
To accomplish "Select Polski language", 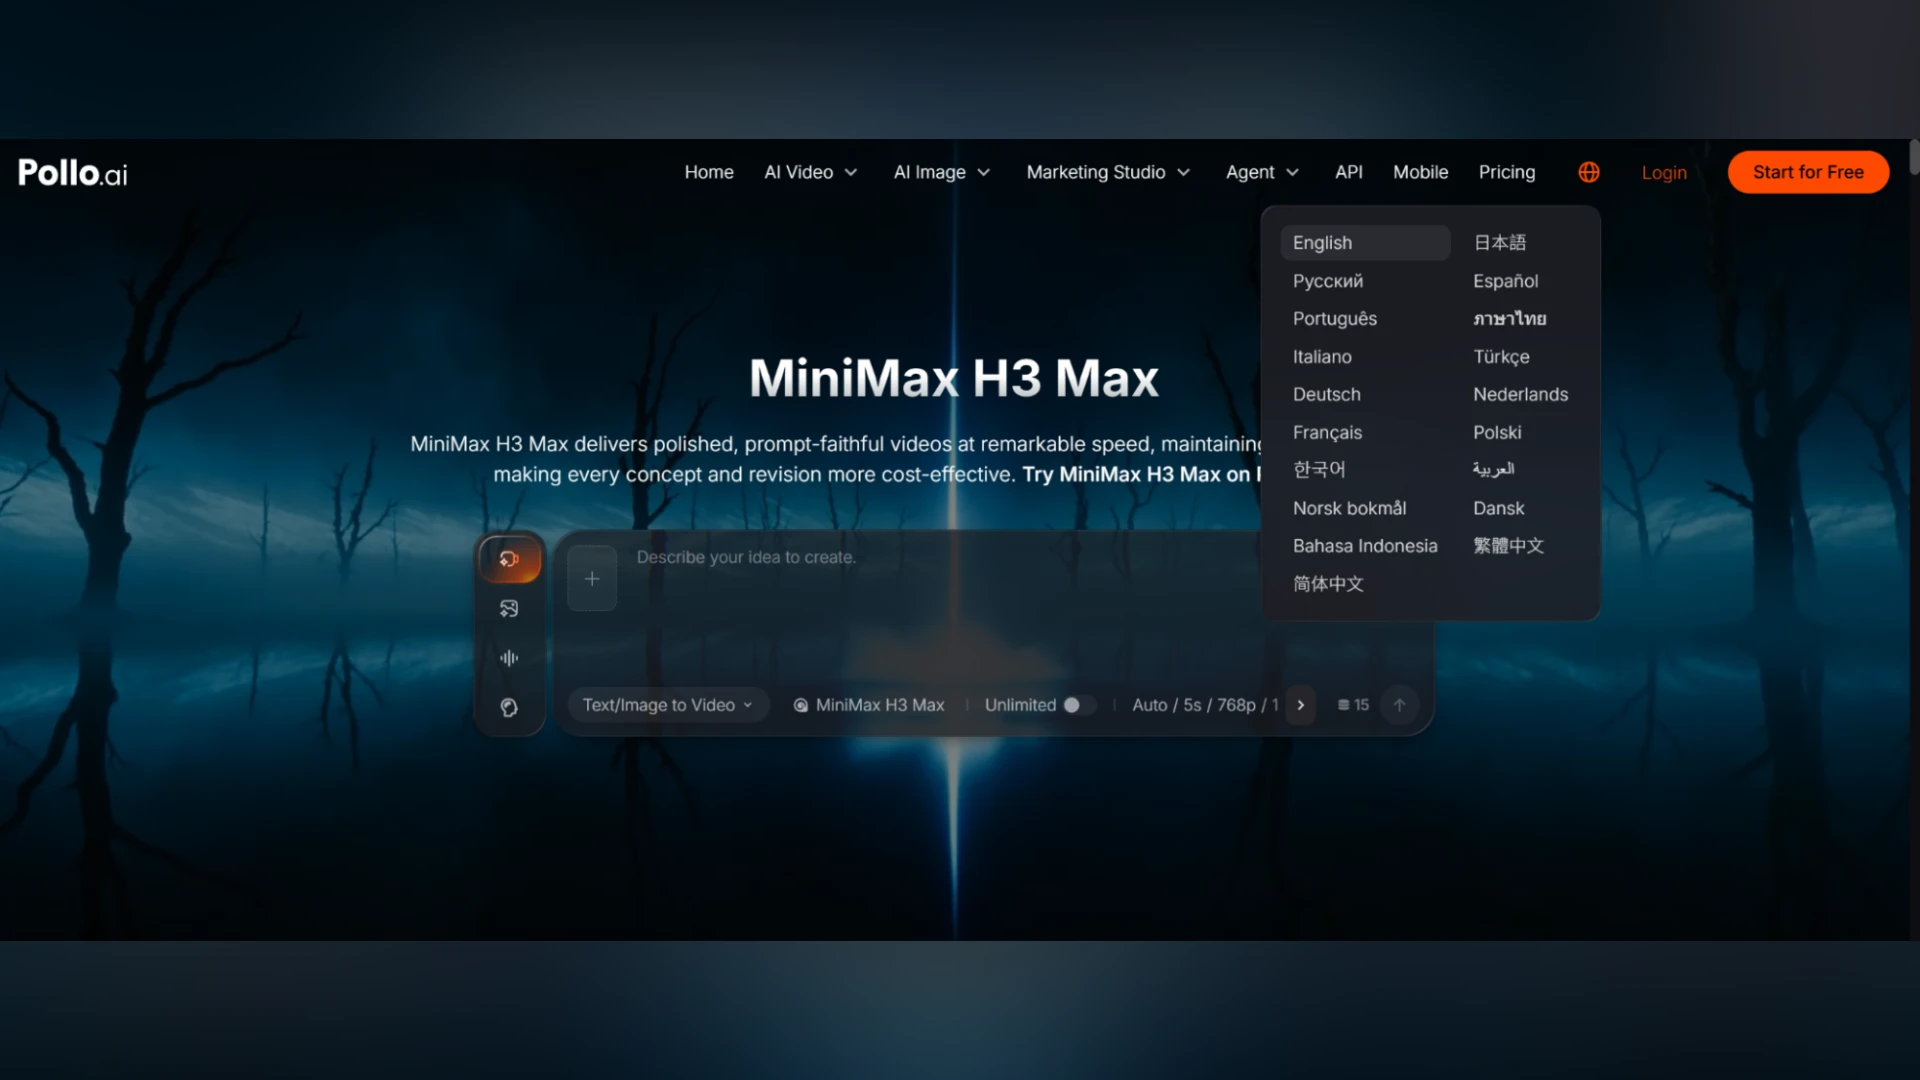I will point(1496,432).
